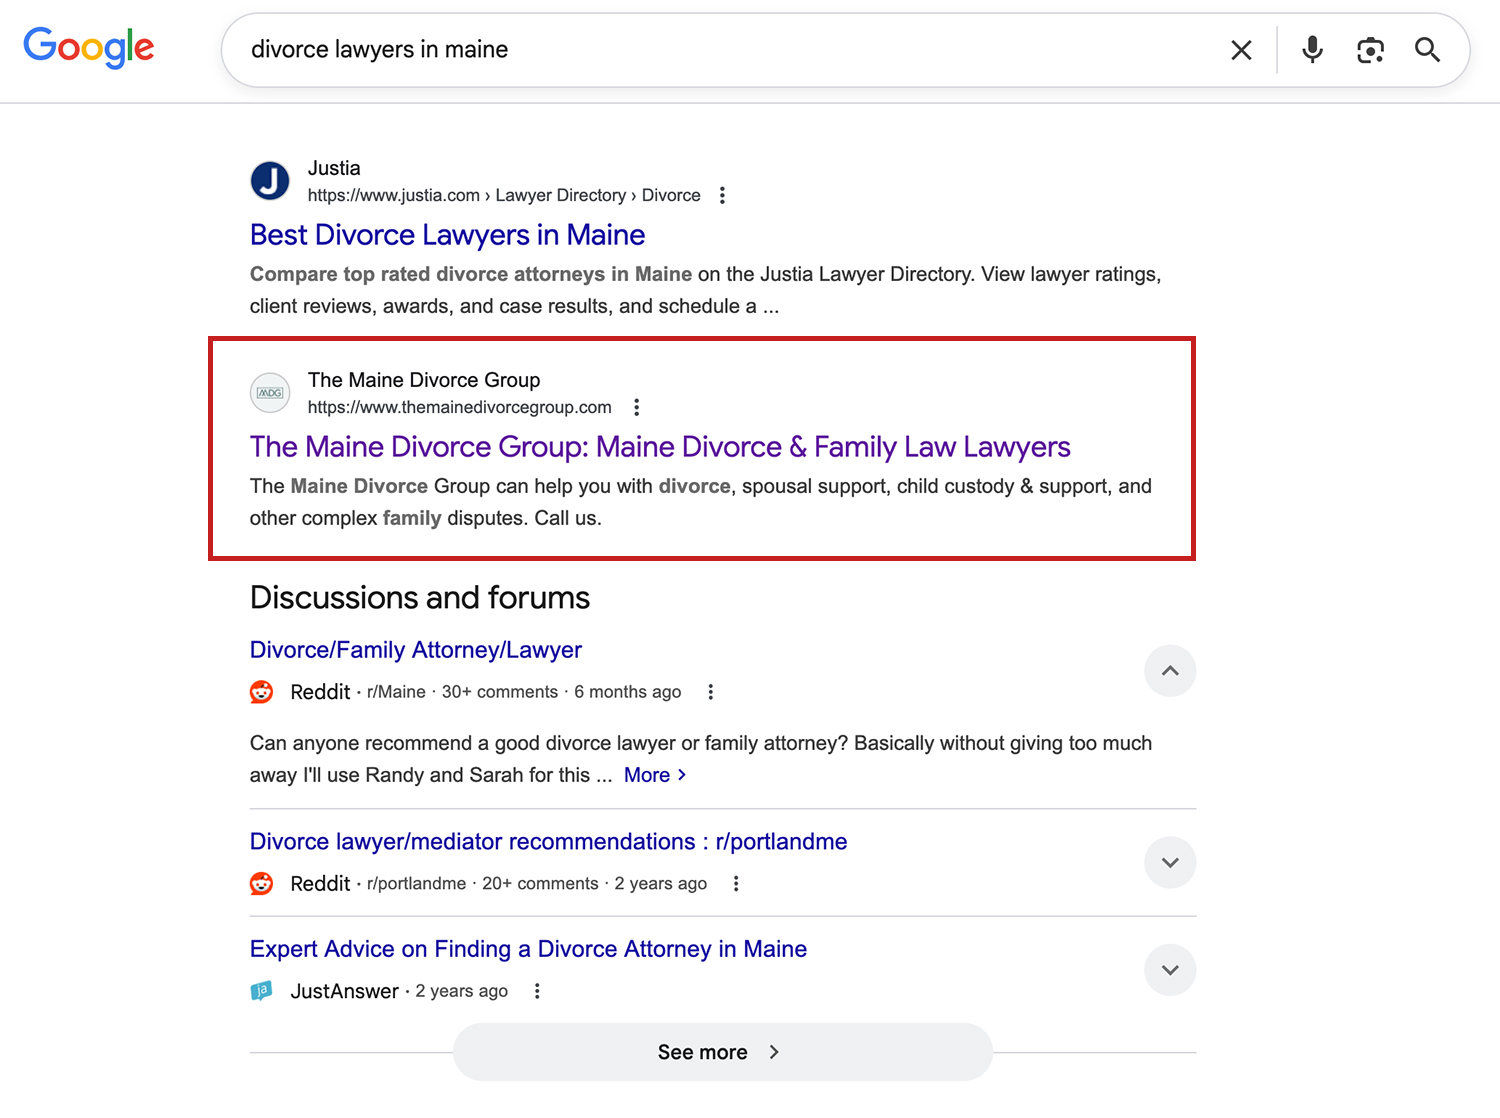Click the themainedivorcegroup.com URL text
Image resolution: width=1500 pixels, height=1118 pixels.
point(460,407)
